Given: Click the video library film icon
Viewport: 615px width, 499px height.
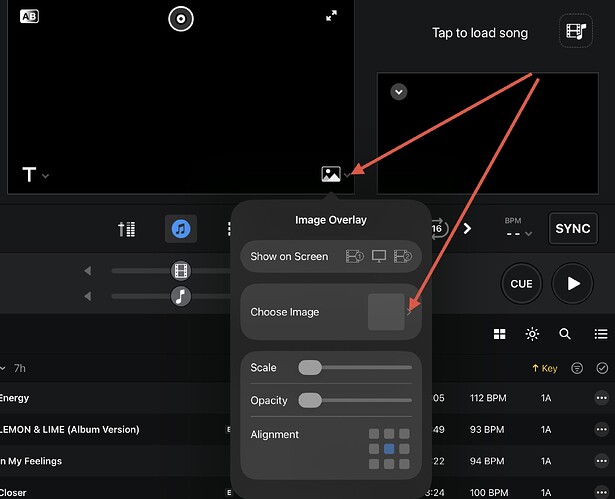Looking at the screenshot, I should click(573, 32).
